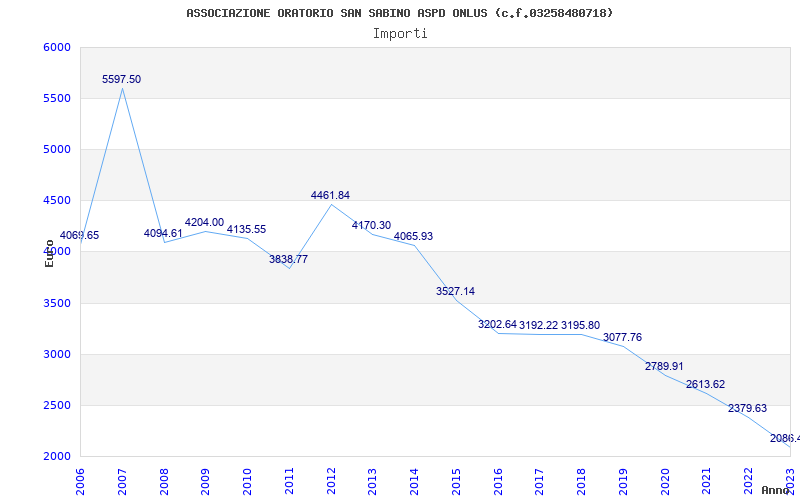Click the 3838.77 data label
The height and width of the screenshot is (500, 800).
(x=289, y=259)
